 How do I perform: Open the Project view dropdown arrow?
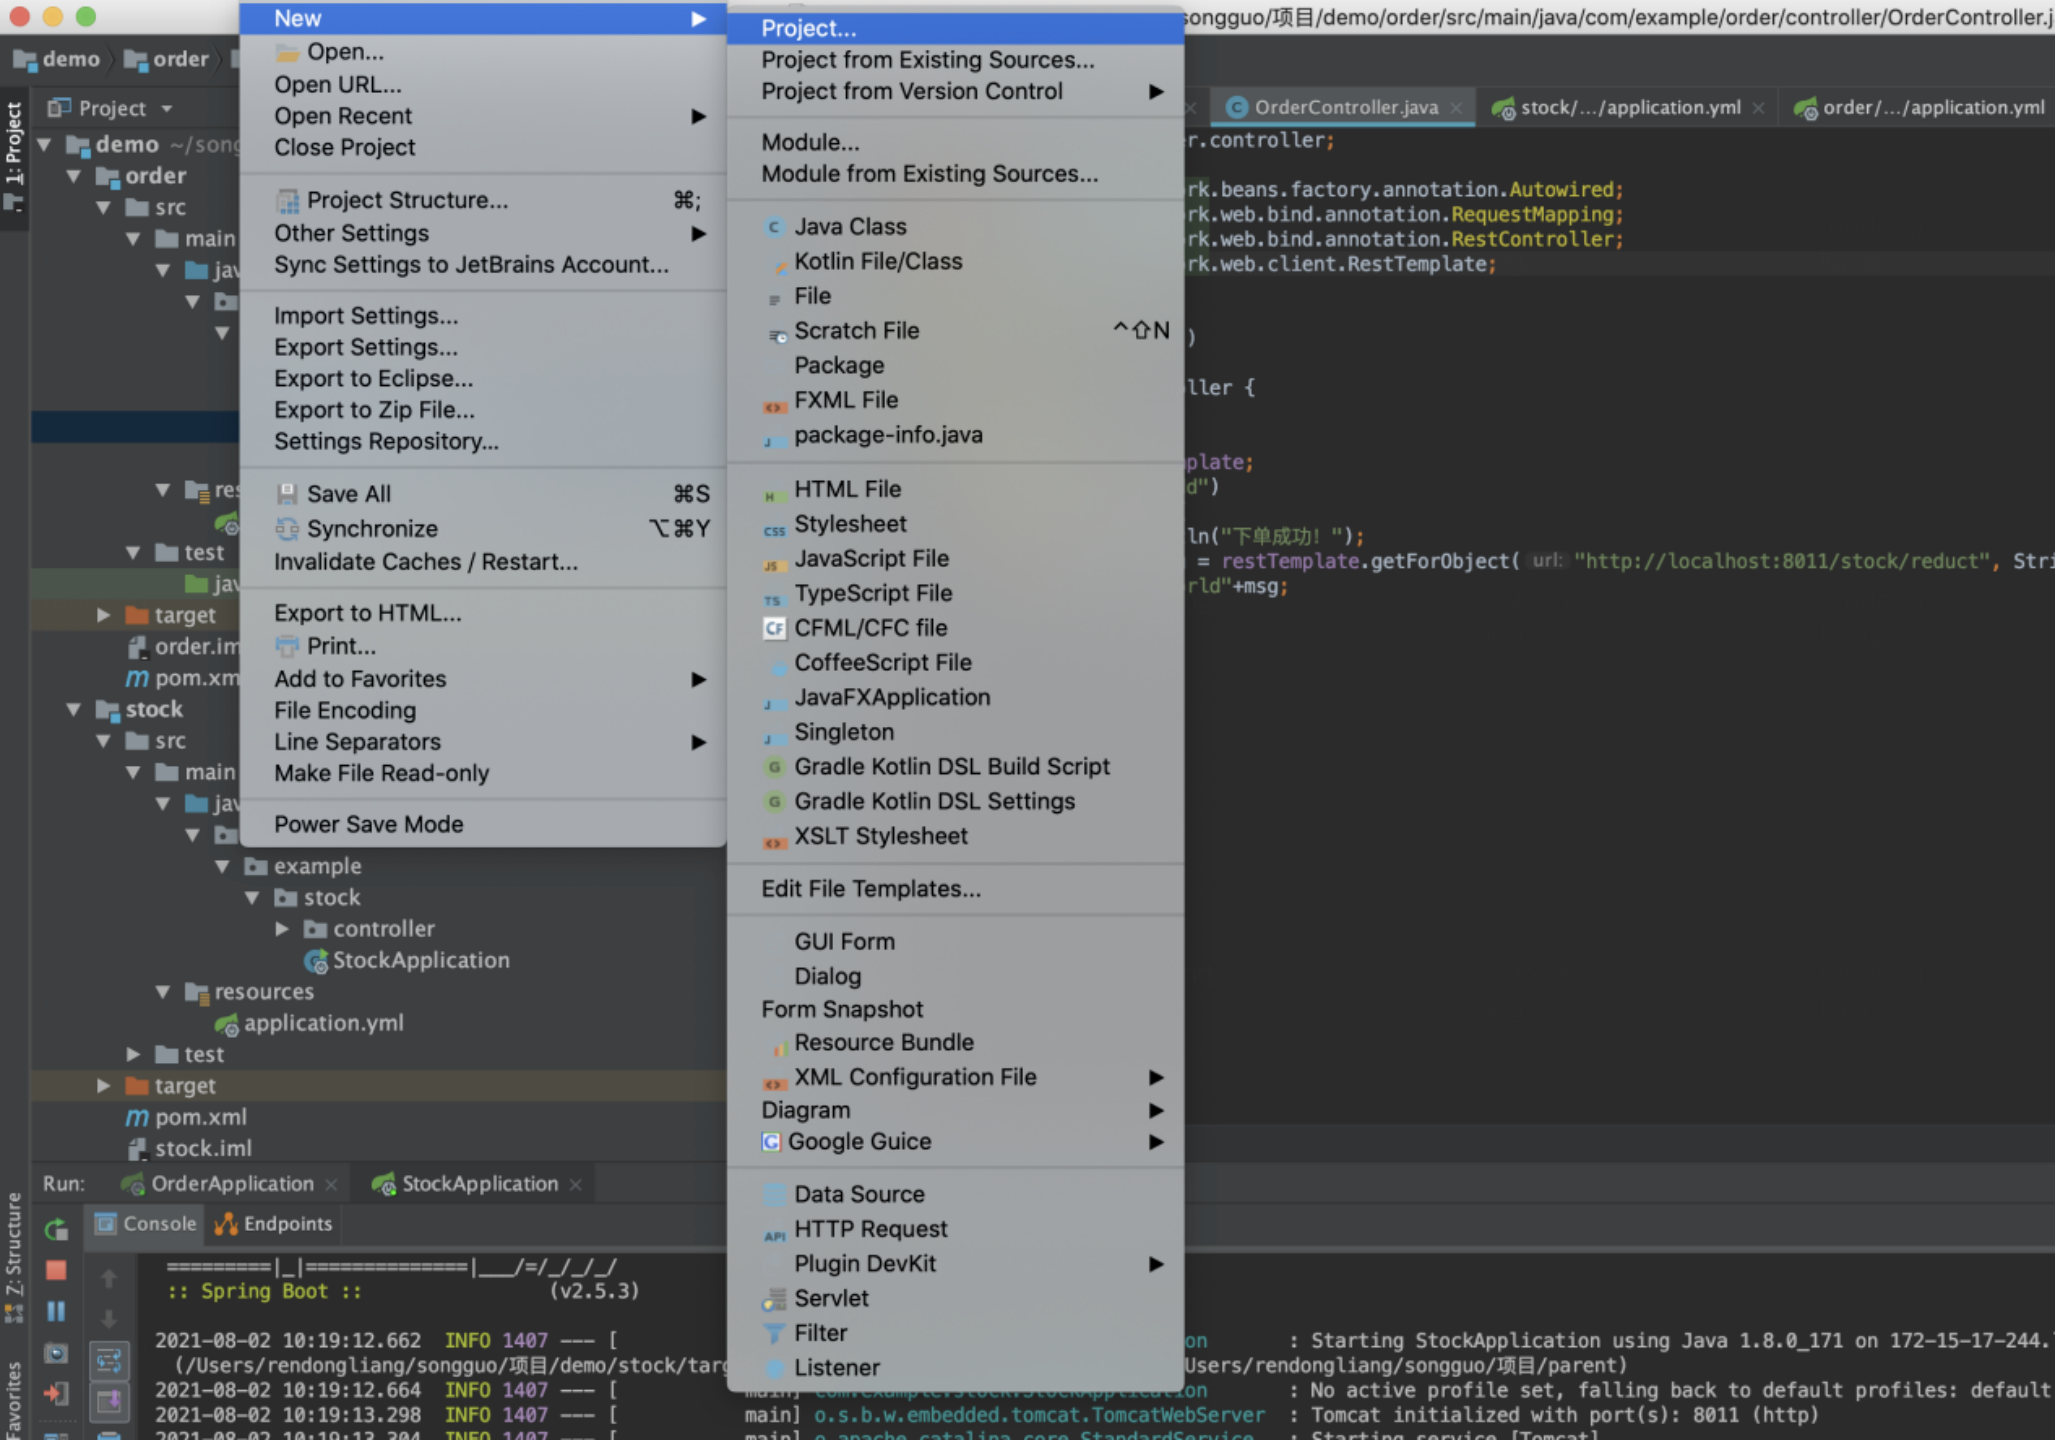[x=167, y=109]
